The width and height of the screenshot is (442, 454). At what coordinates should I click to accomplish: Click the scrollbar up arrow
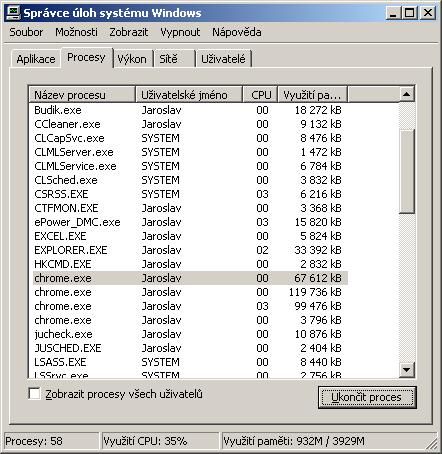tap(406, 94)
